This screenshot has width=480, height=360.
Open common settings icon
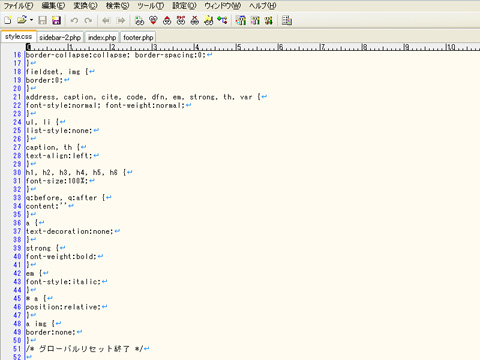pos(269,21)
